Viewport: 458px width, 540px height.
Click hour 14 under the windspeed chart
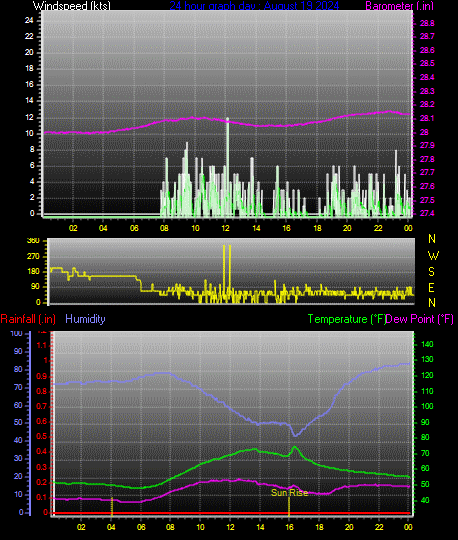click(x=256, y=228)
